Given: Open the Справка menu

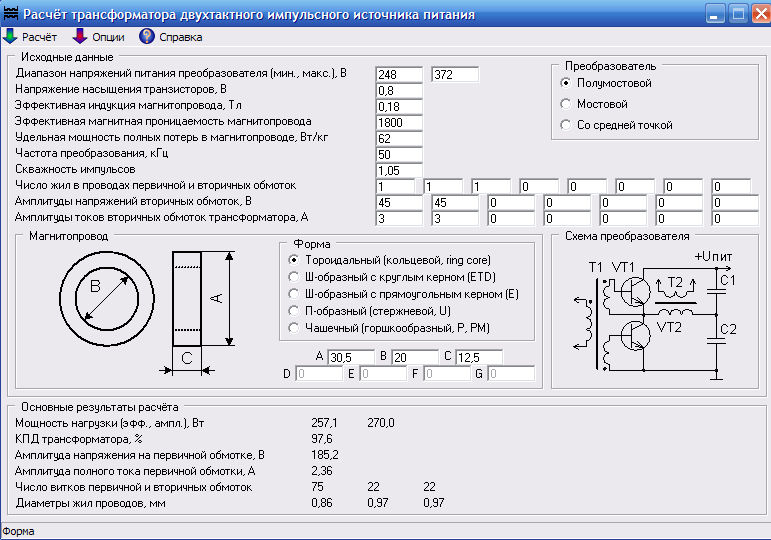Looking at the screenshot, I should coord(180,37).
